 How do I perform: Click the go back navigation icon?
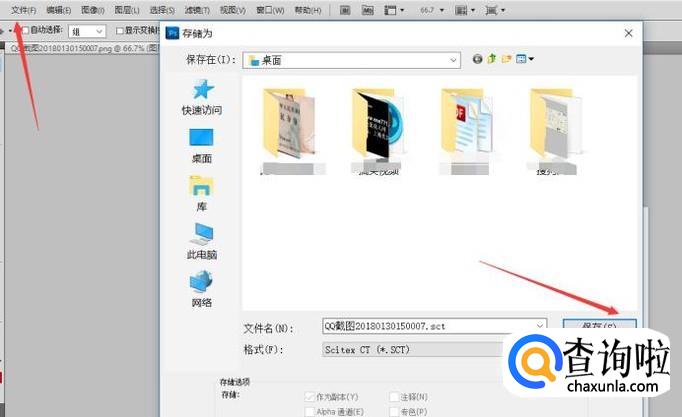478,60
